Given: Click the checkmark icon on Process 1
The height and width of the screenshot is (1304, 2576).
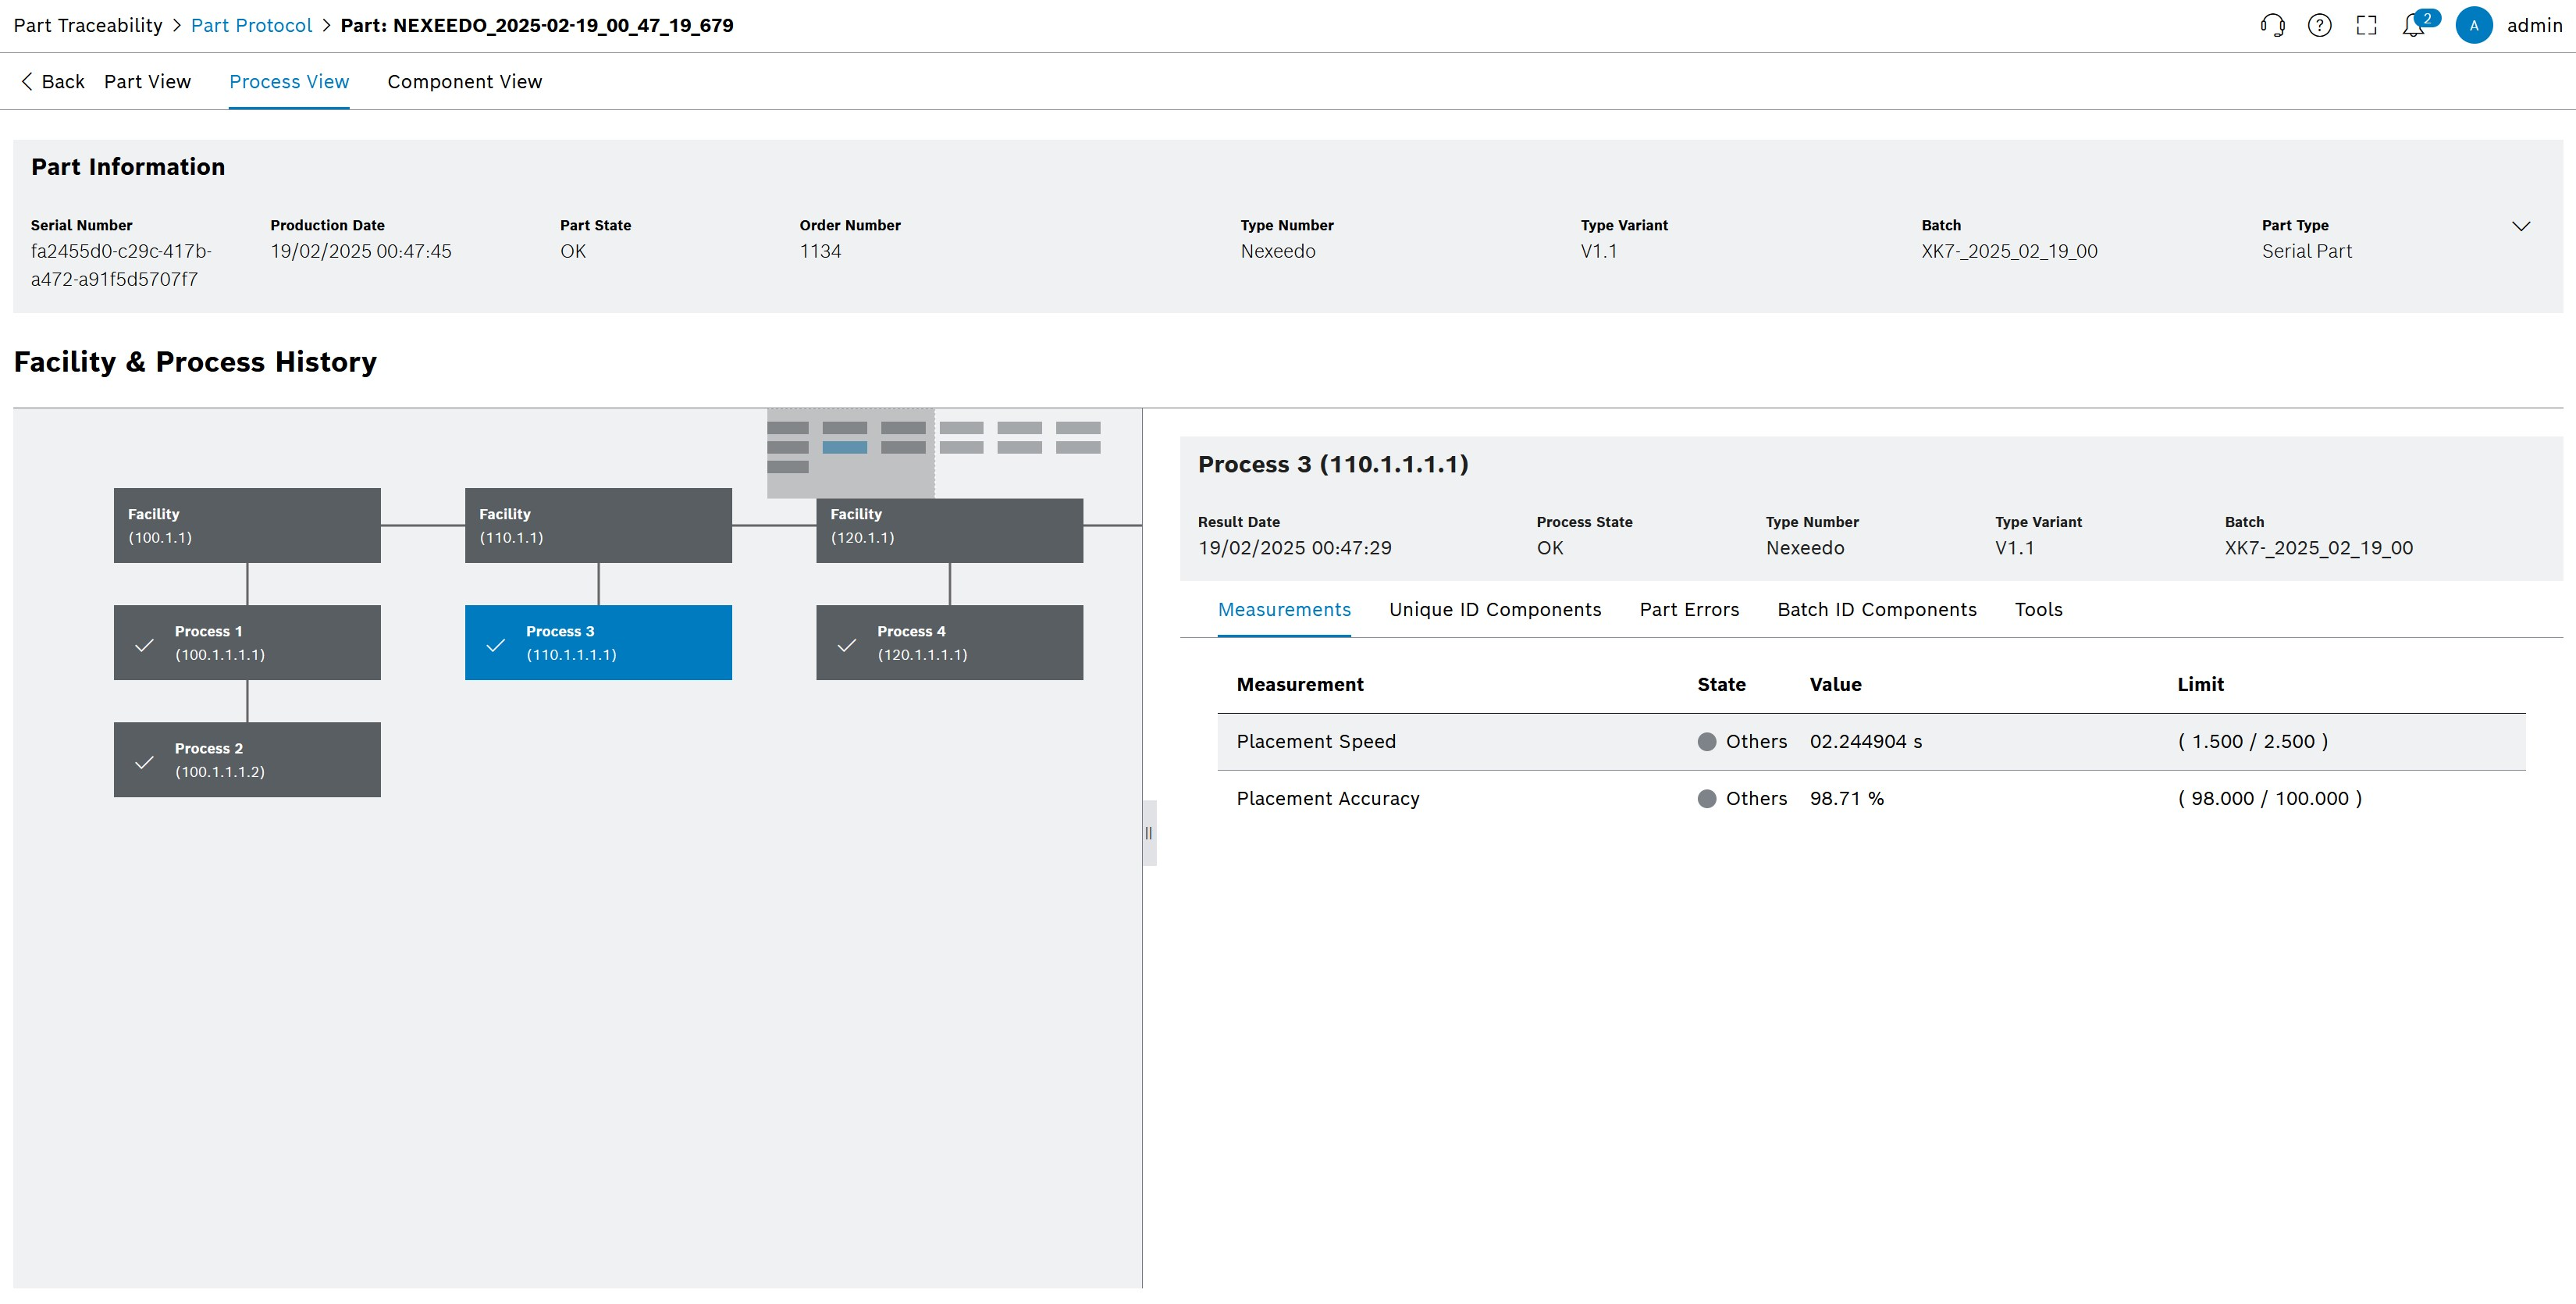Looking at the screenshot, I should pyautogui.click(x=144, y=645).
